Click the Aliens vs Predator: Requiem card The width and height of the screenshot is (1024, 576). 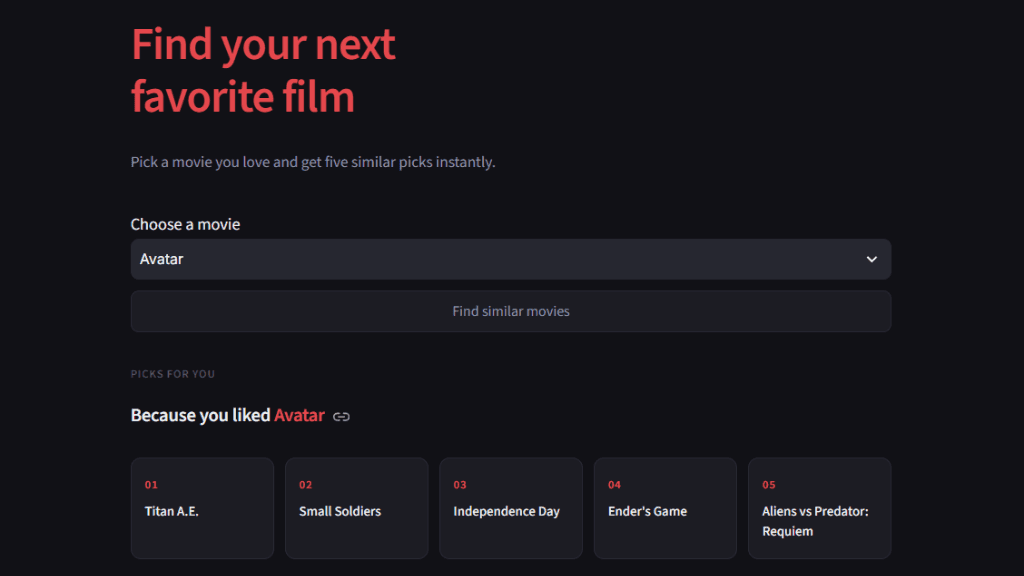[x=820, y=508]
